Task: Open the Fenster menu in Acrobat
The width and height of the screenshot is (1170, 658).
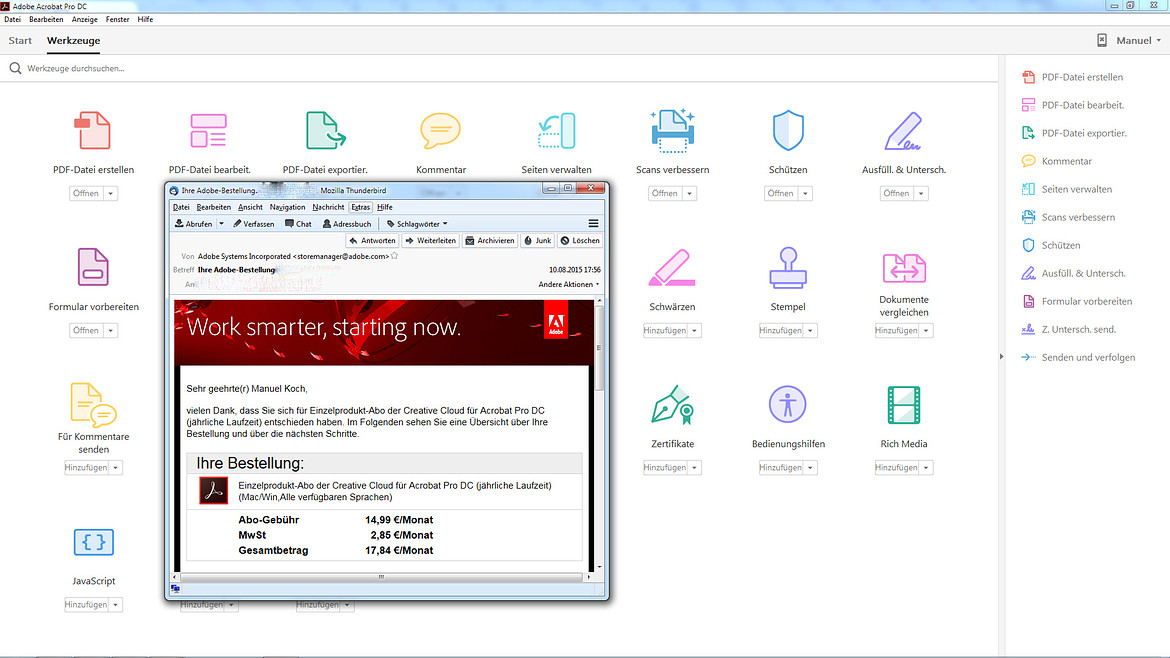Action: pyautogui.click(x=117, y=19)
